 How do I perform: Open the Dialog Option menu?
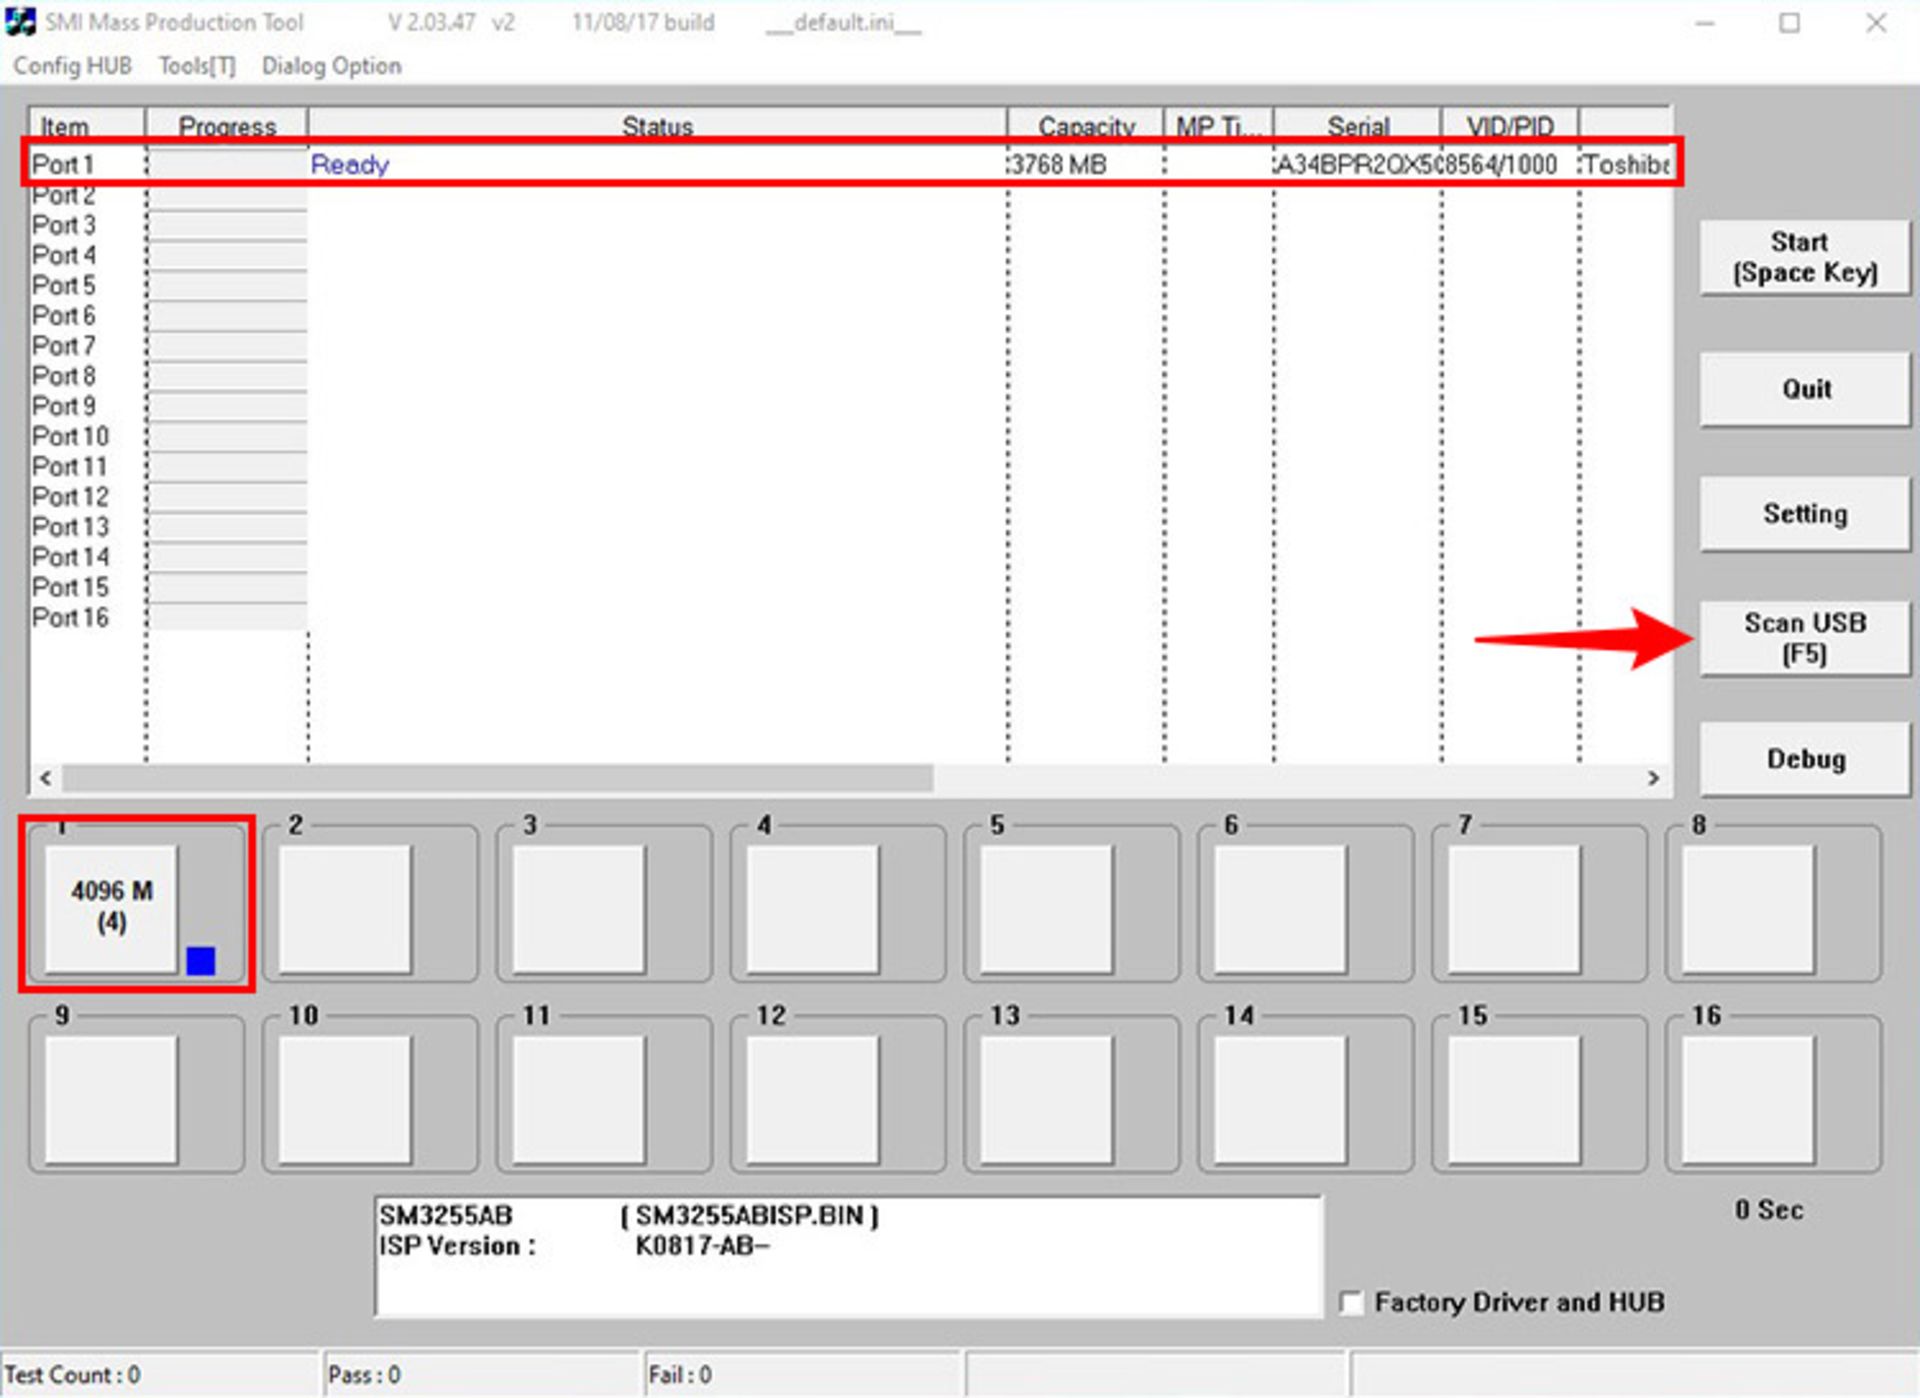[x=331, y=66]
